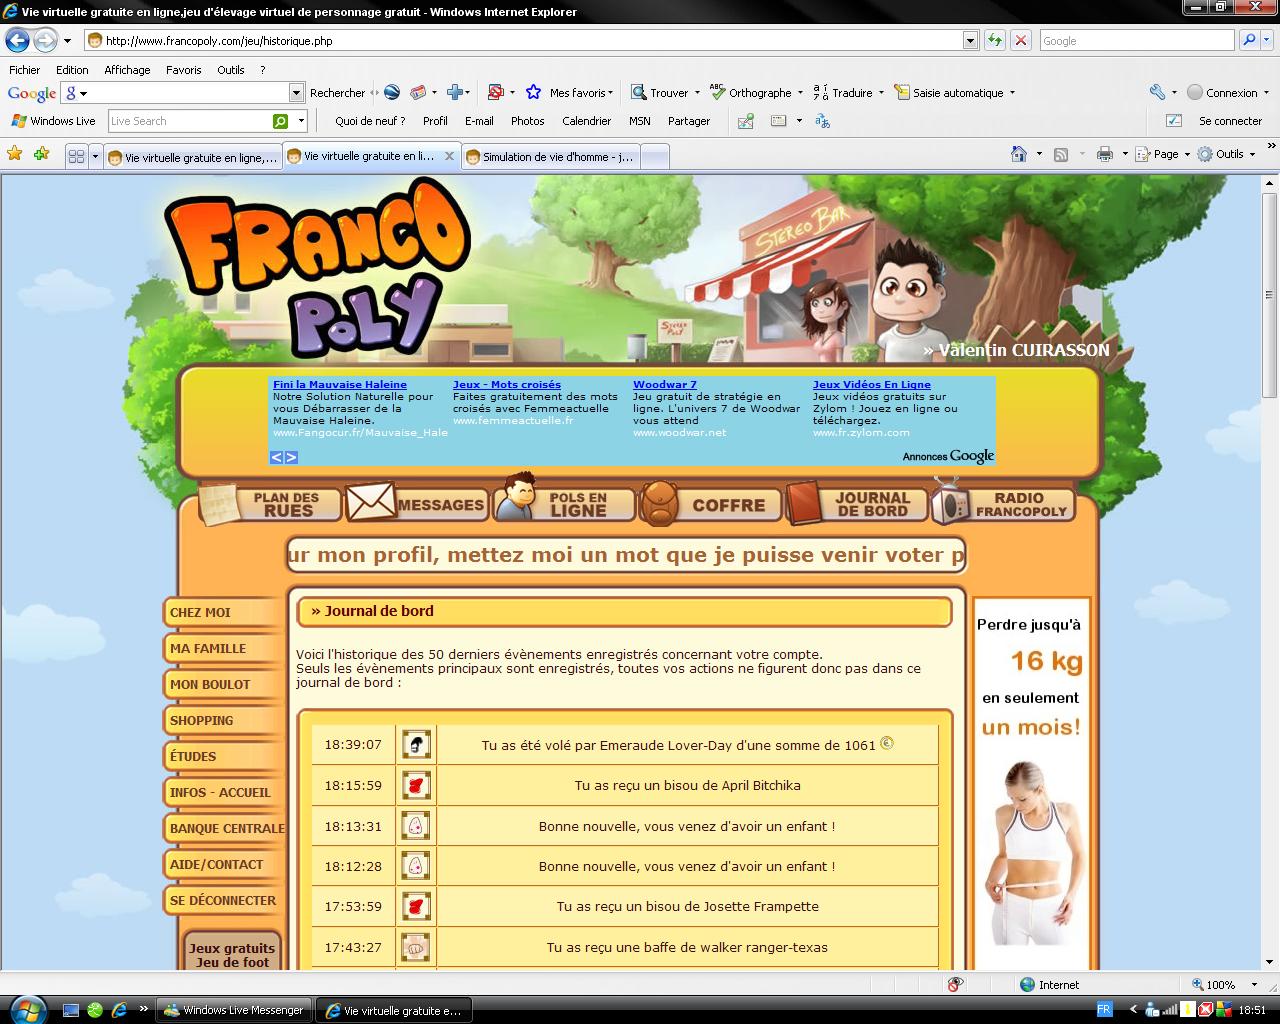Image resolution: width=1280 pixels, height=1024 pixels.
Task: Click the search magnifier next to Google box
Action: 1248,40
